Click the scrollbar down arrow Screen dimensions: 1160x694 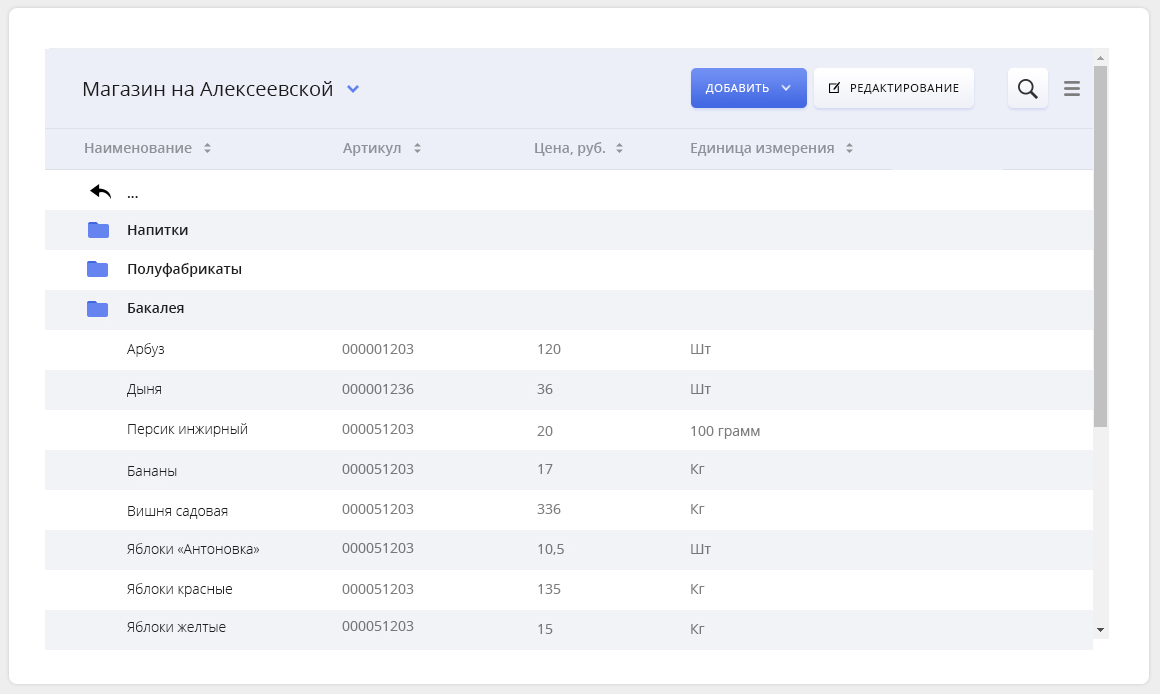coord(1100,630)
